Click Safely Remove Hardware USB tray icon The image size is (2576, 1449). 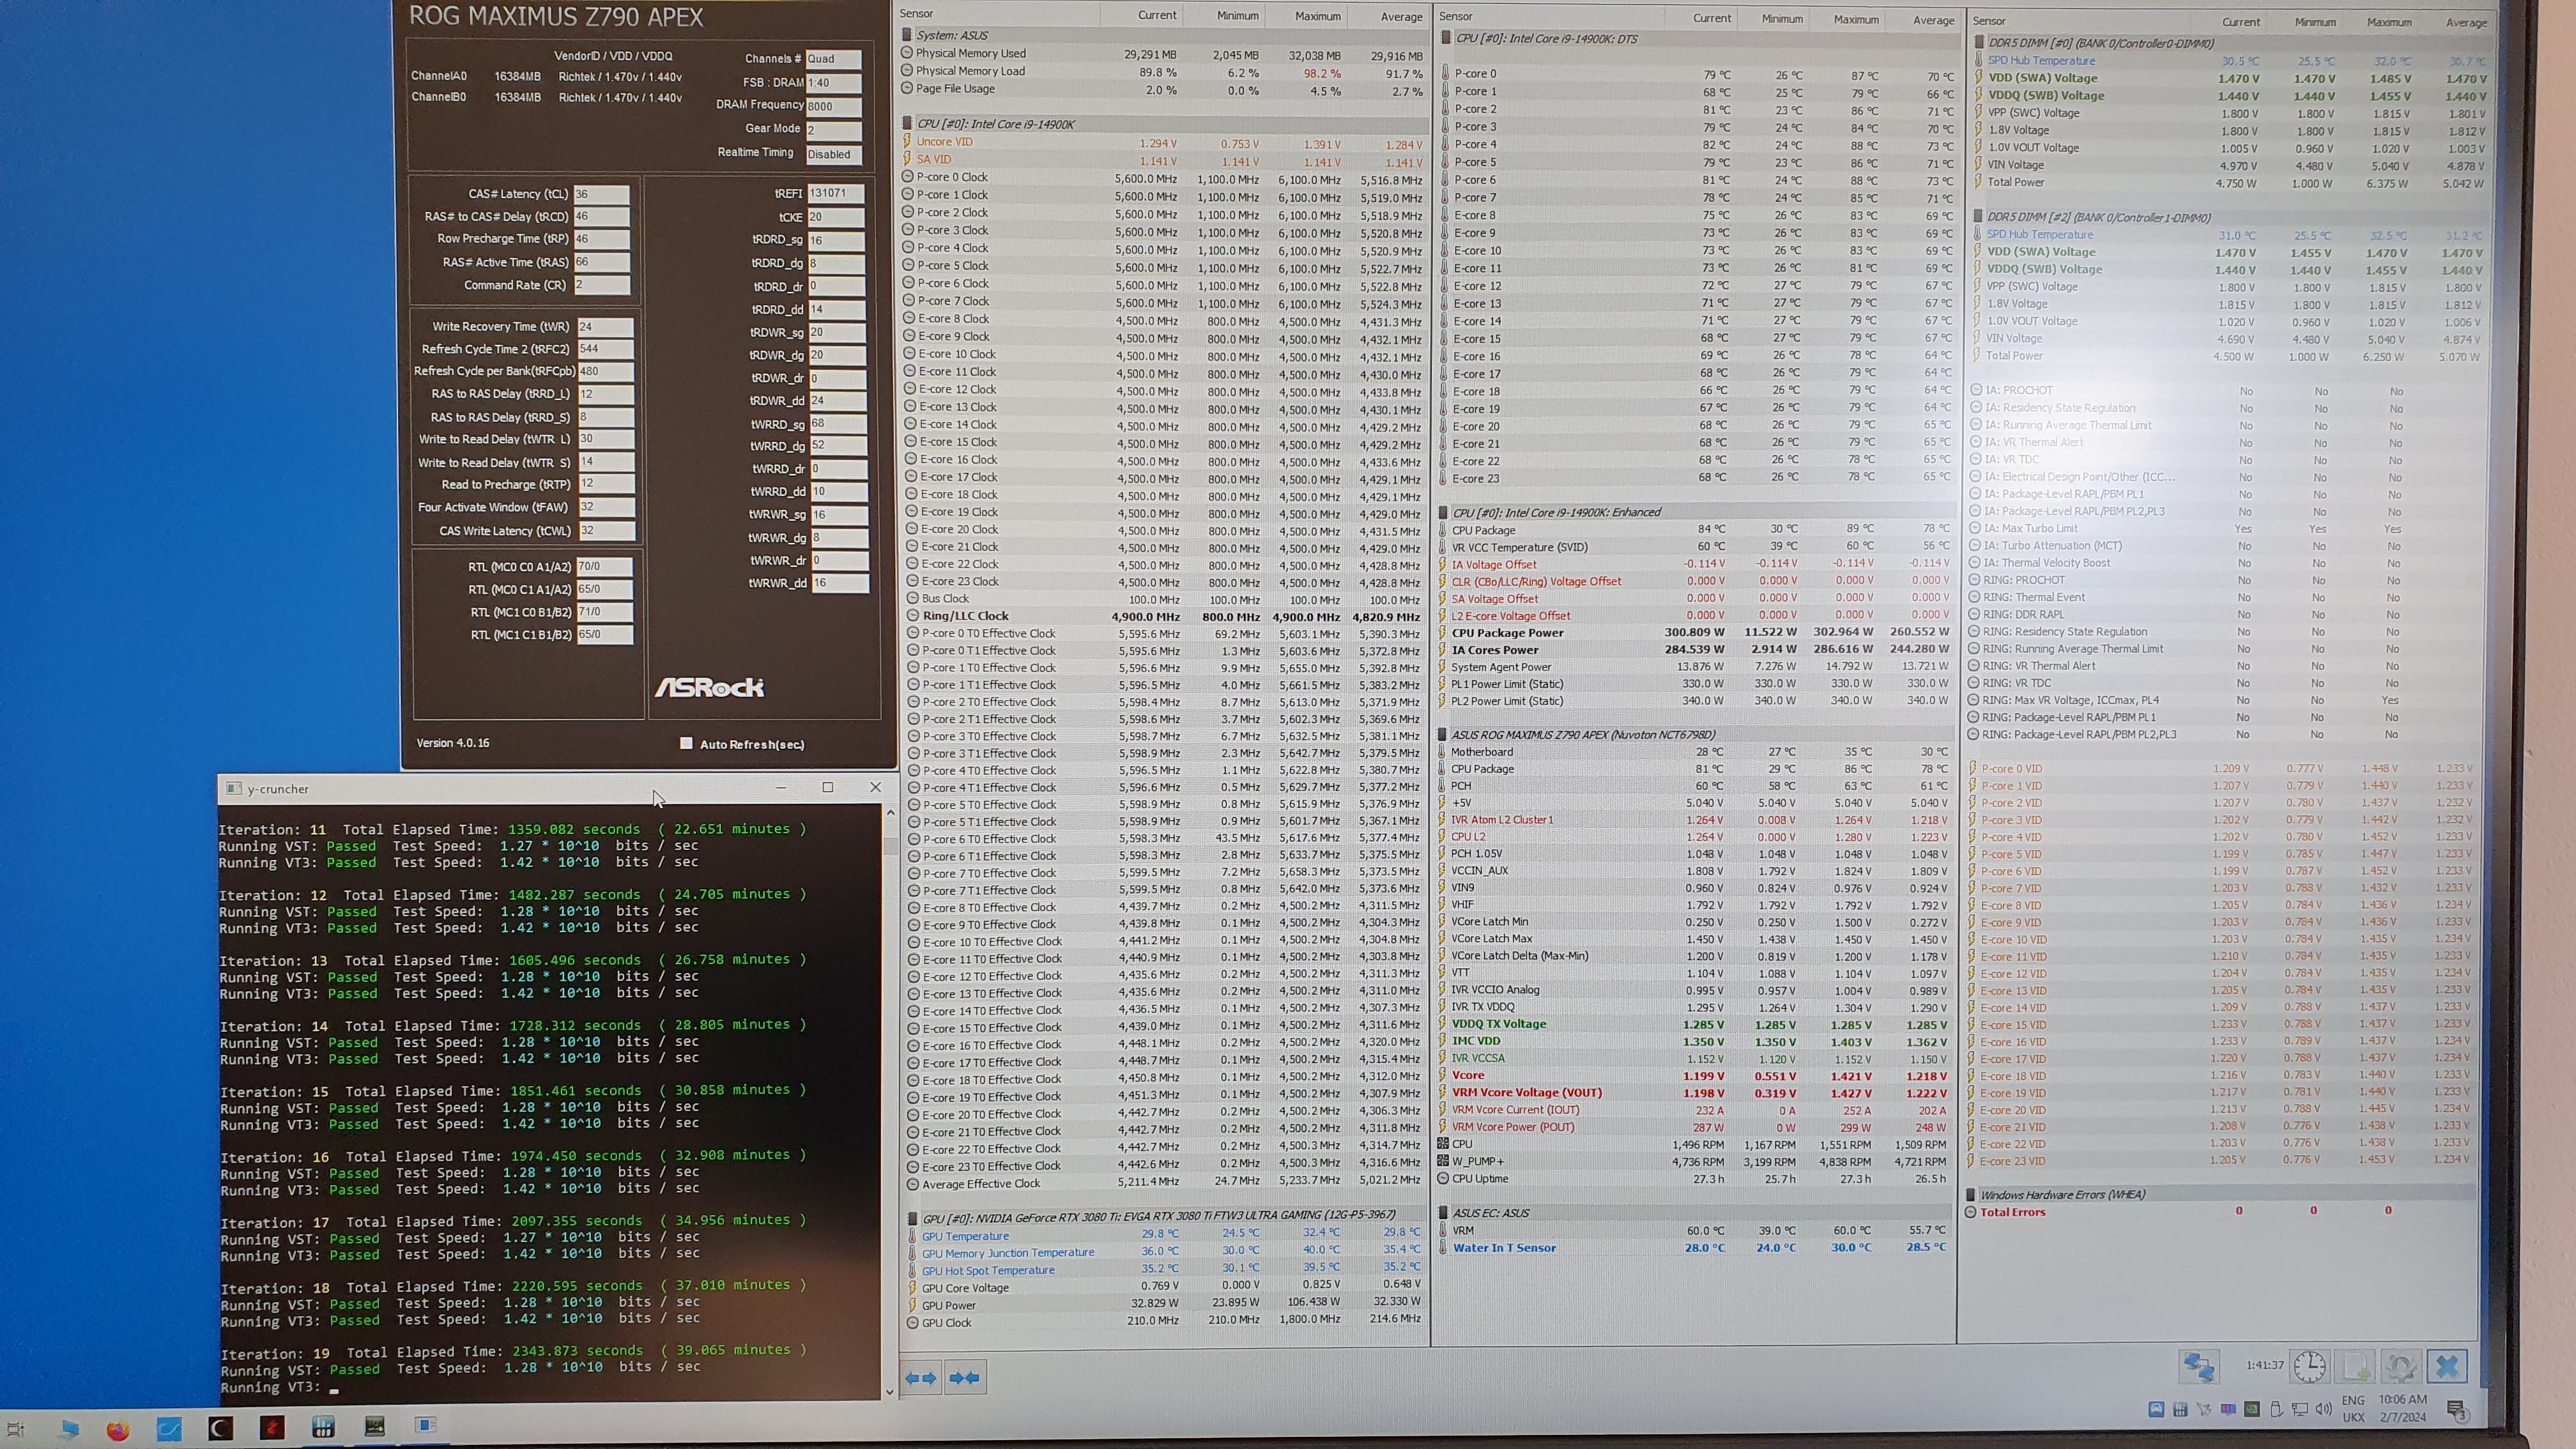click(x=2276, y=1409)
